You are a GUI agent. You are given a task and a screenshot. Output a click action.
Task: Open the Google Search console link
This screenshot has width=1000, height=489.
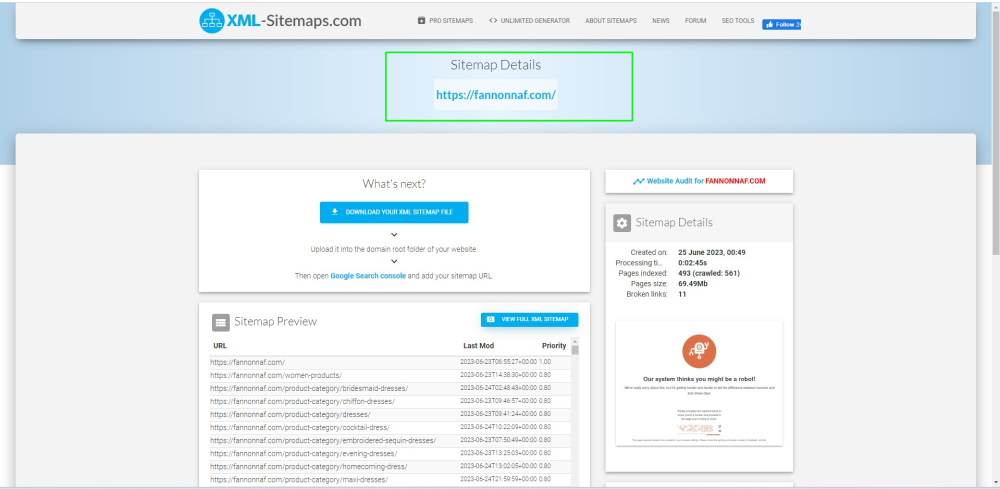(x=368, y=275)
